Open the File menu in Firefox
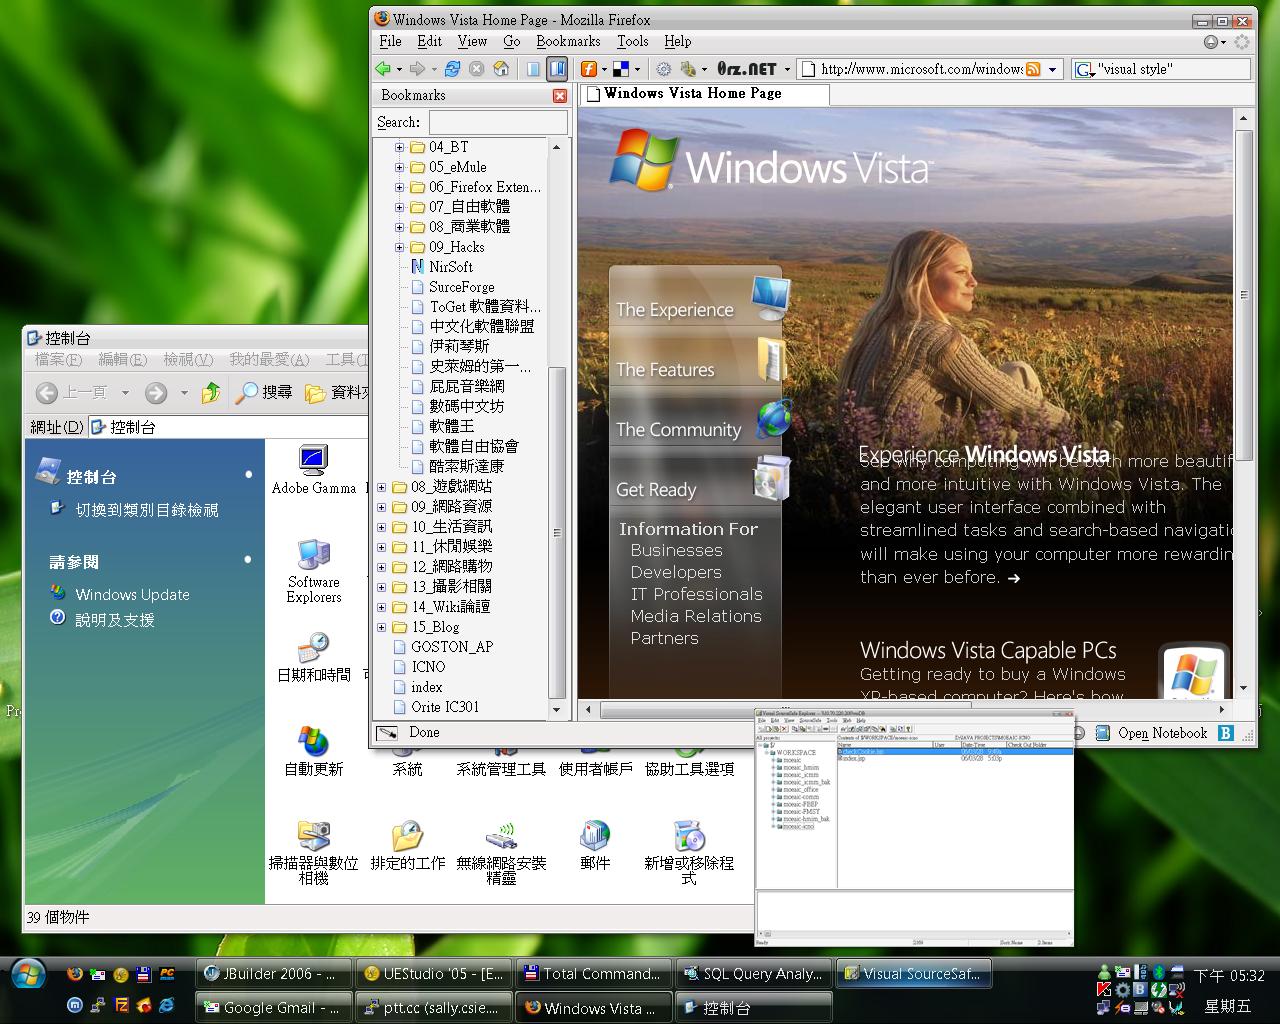1280x1024 pixels. tap(391, 41)
